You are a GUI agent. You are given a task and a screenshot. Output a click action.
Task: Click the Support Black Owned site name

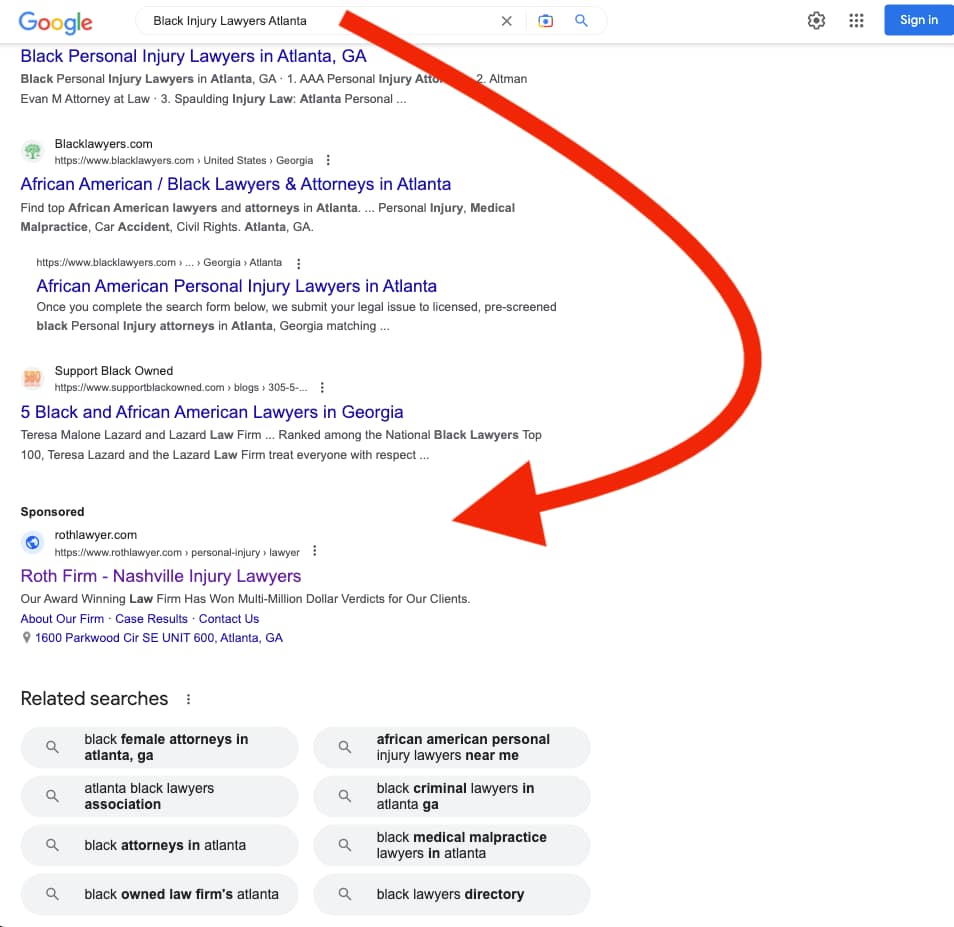tap(114, 371)
